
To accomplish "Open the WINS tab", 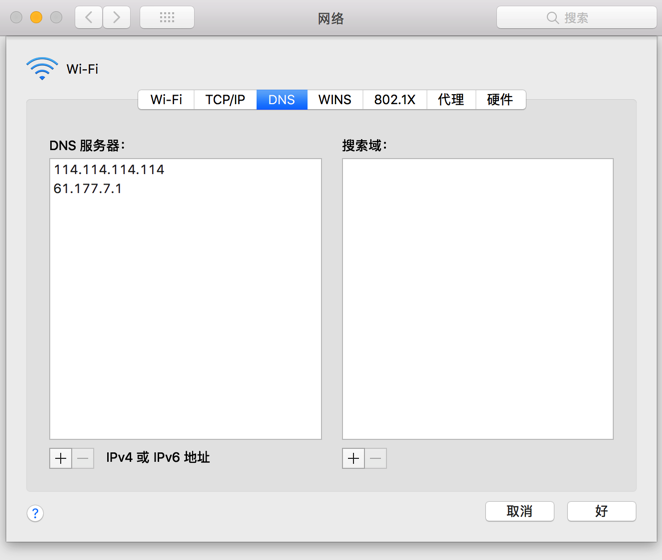I will click(x=335, y=100).
